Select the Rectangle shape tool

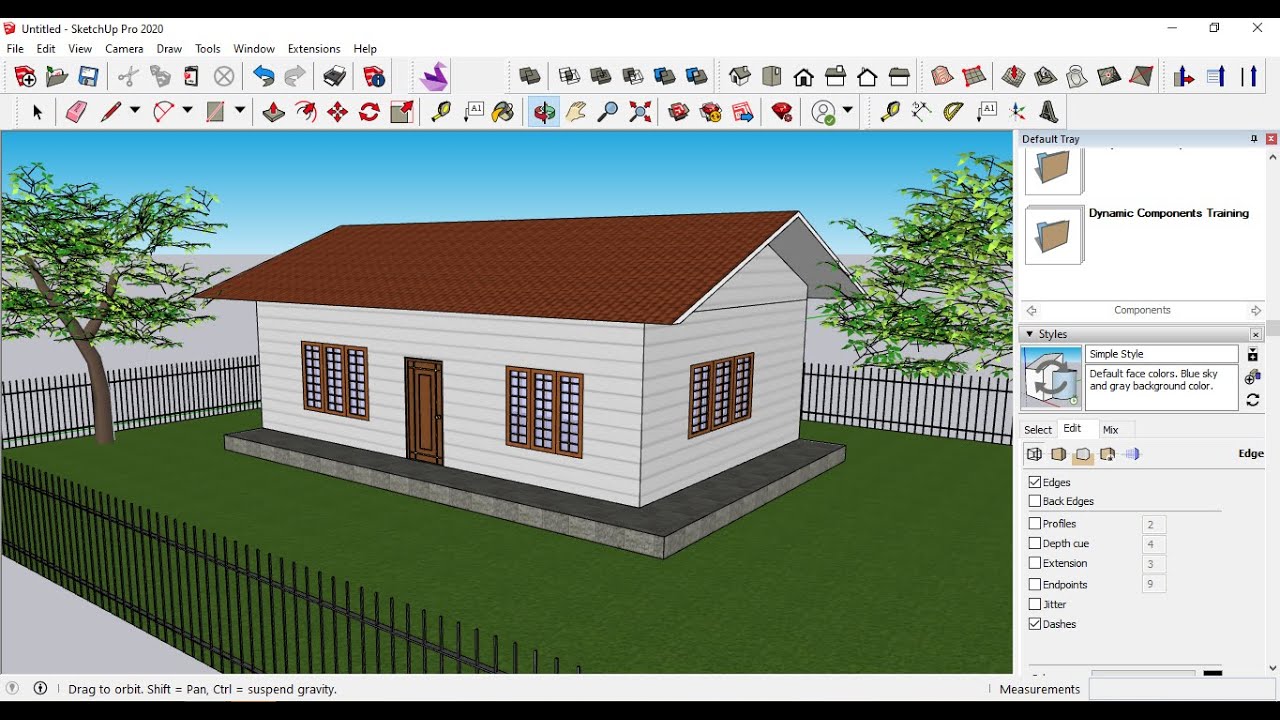215,112
